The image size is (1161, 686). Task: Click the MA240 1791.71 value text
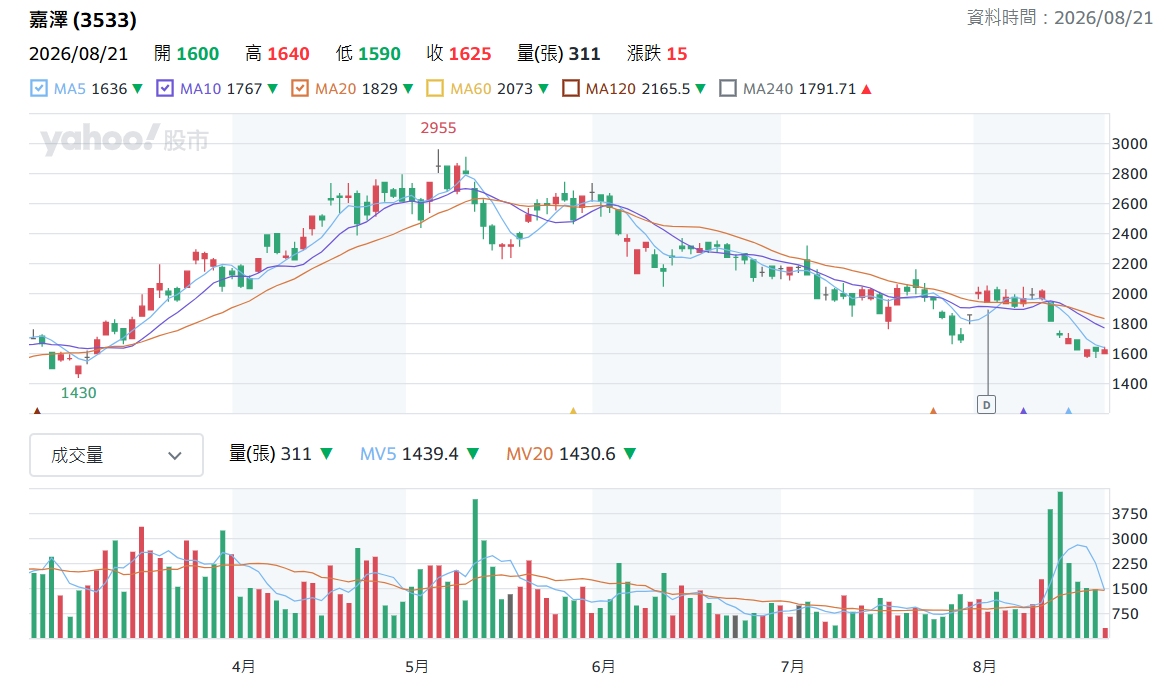800,89
